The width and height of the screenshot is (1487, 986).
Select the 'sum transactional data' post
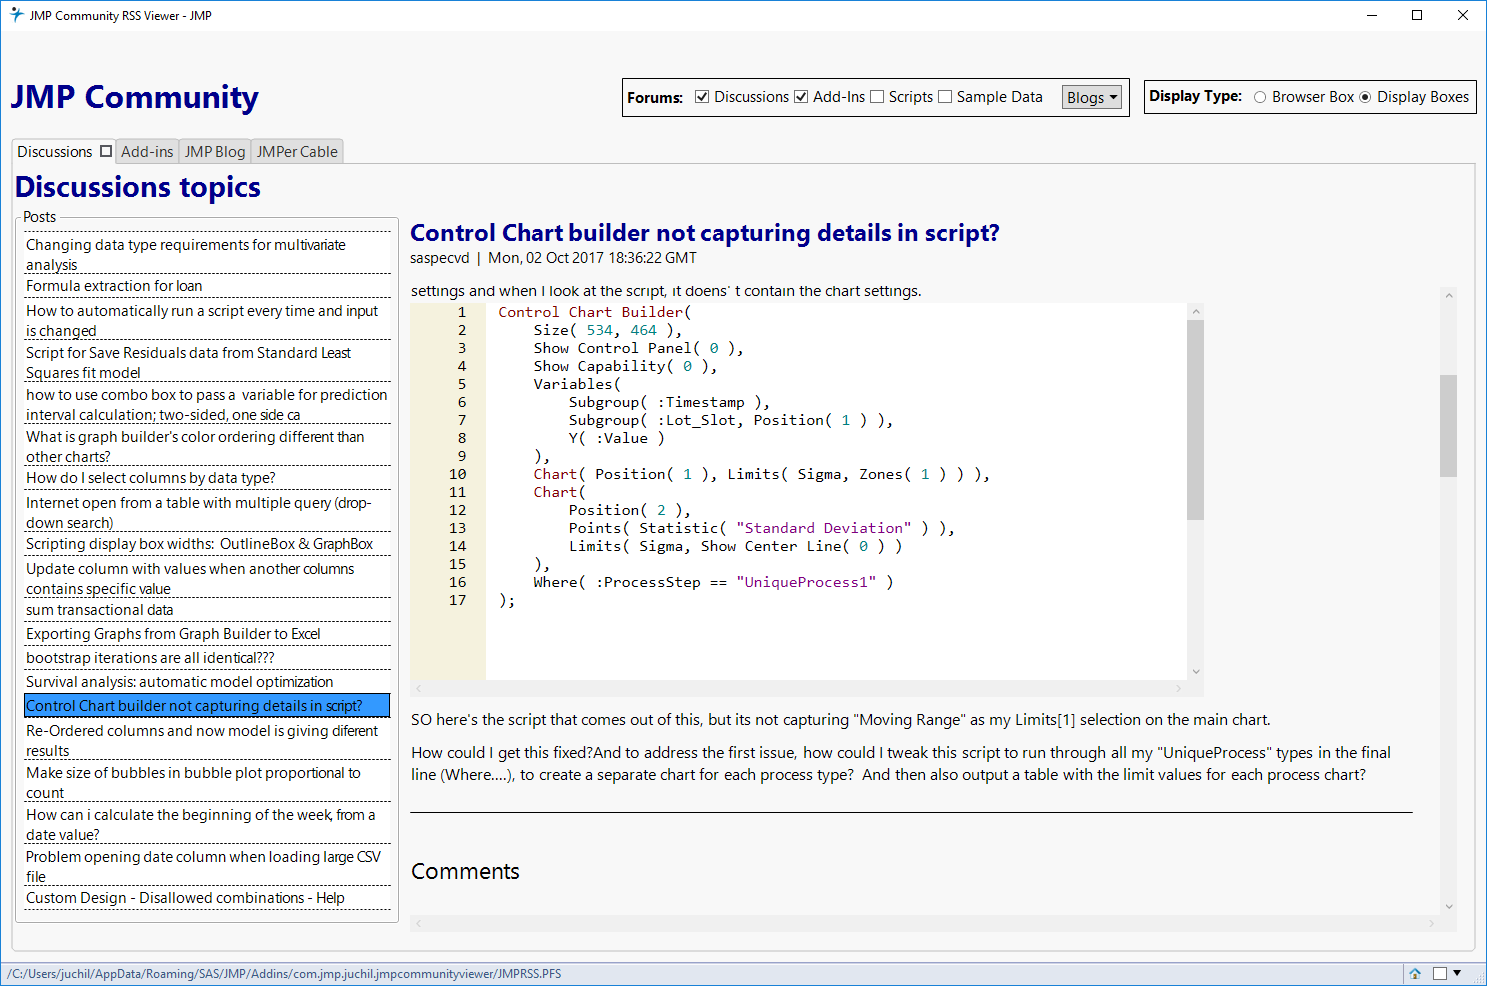[99, 610]
